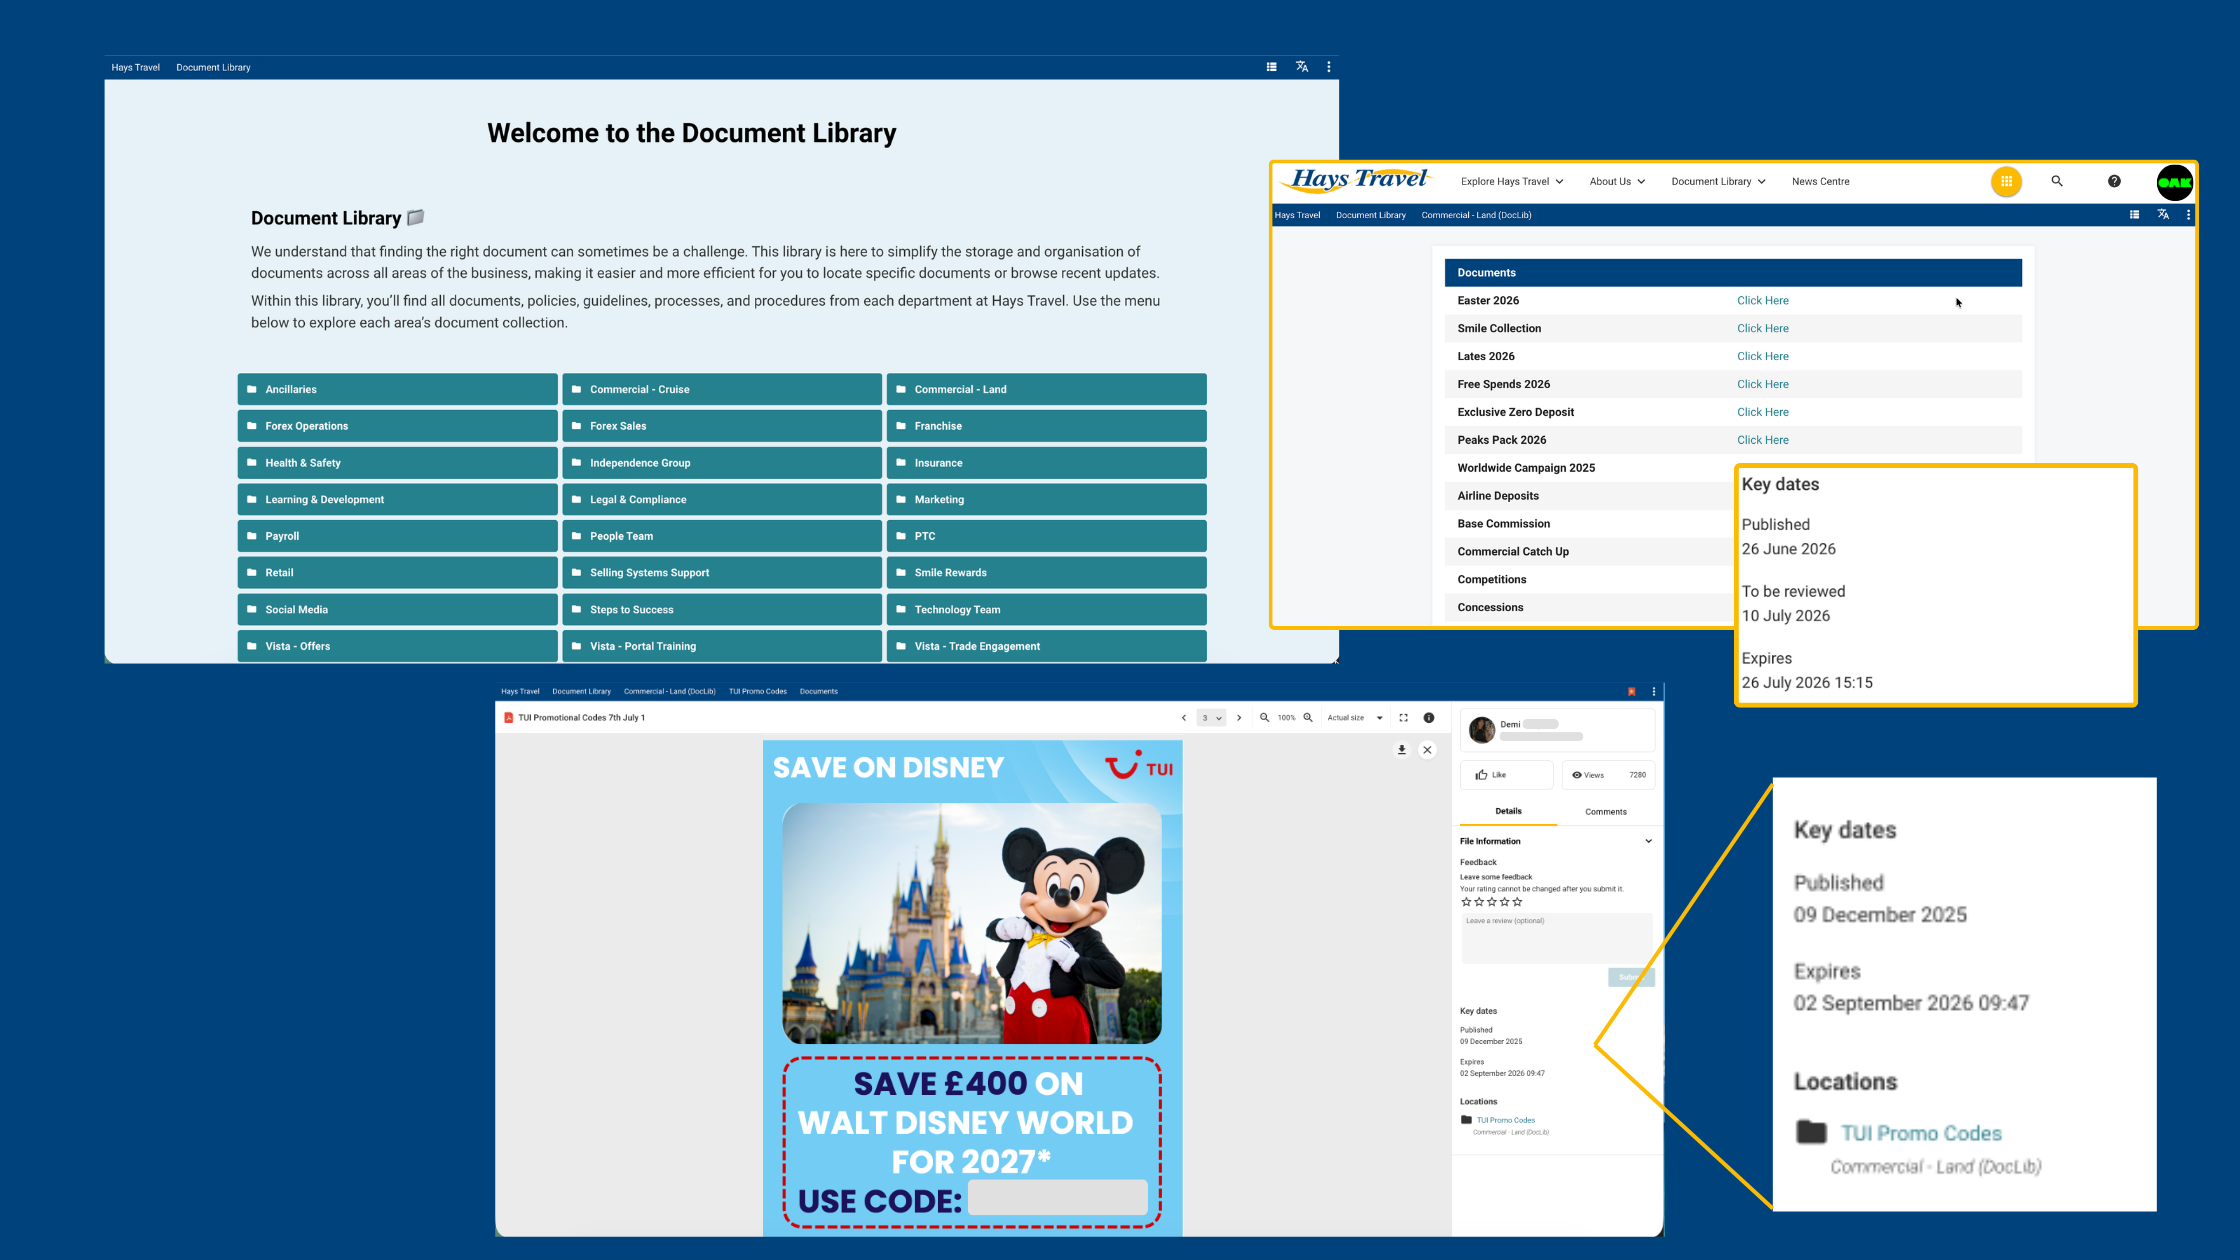
Task: Open the Smile Rewards folder
Action: pos(1046,573)
